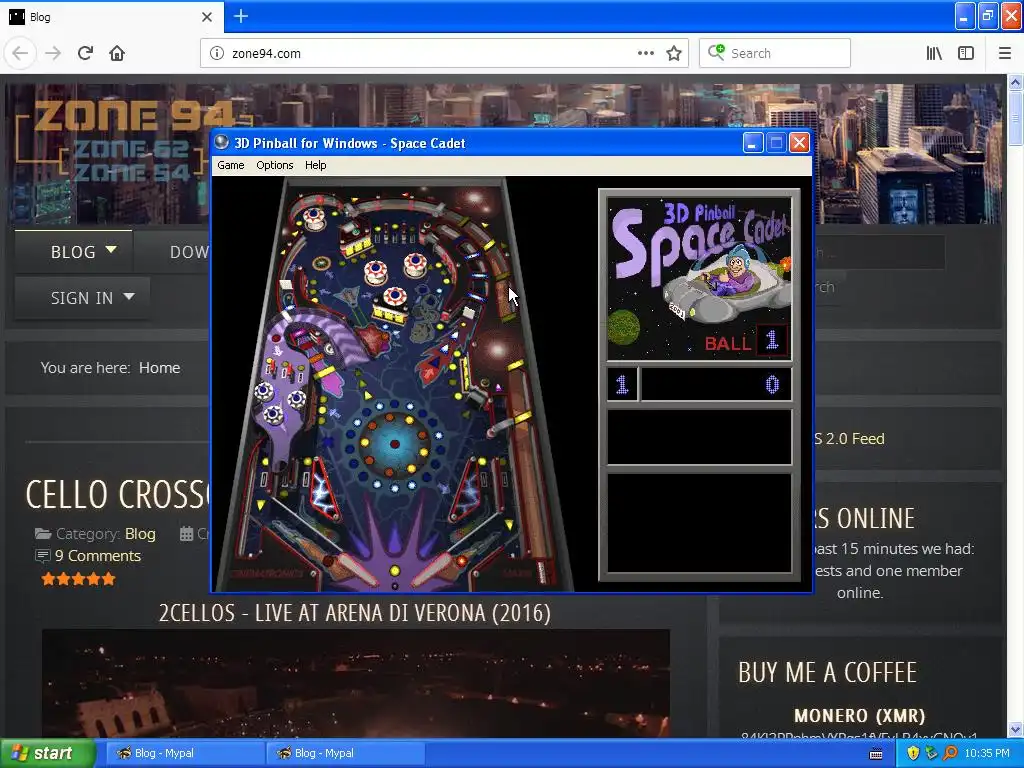Open the Options menu in Pinball
Viewport: 1024px width, 768px height.
[274, 165]
